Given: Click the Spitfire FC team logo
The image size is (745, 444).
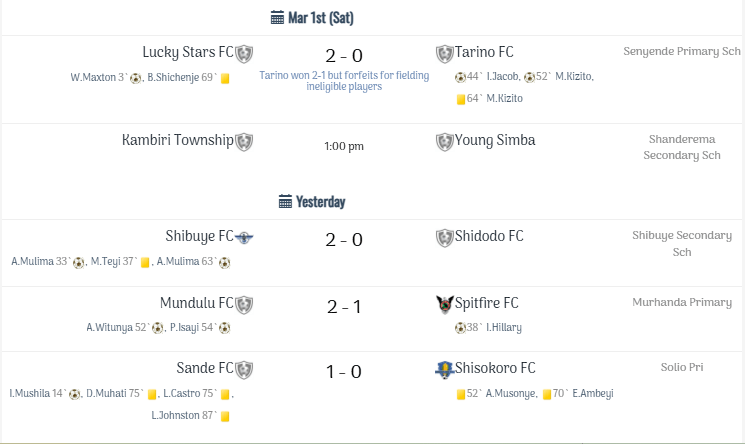Looking at the screenshot, I should point(445,304).
